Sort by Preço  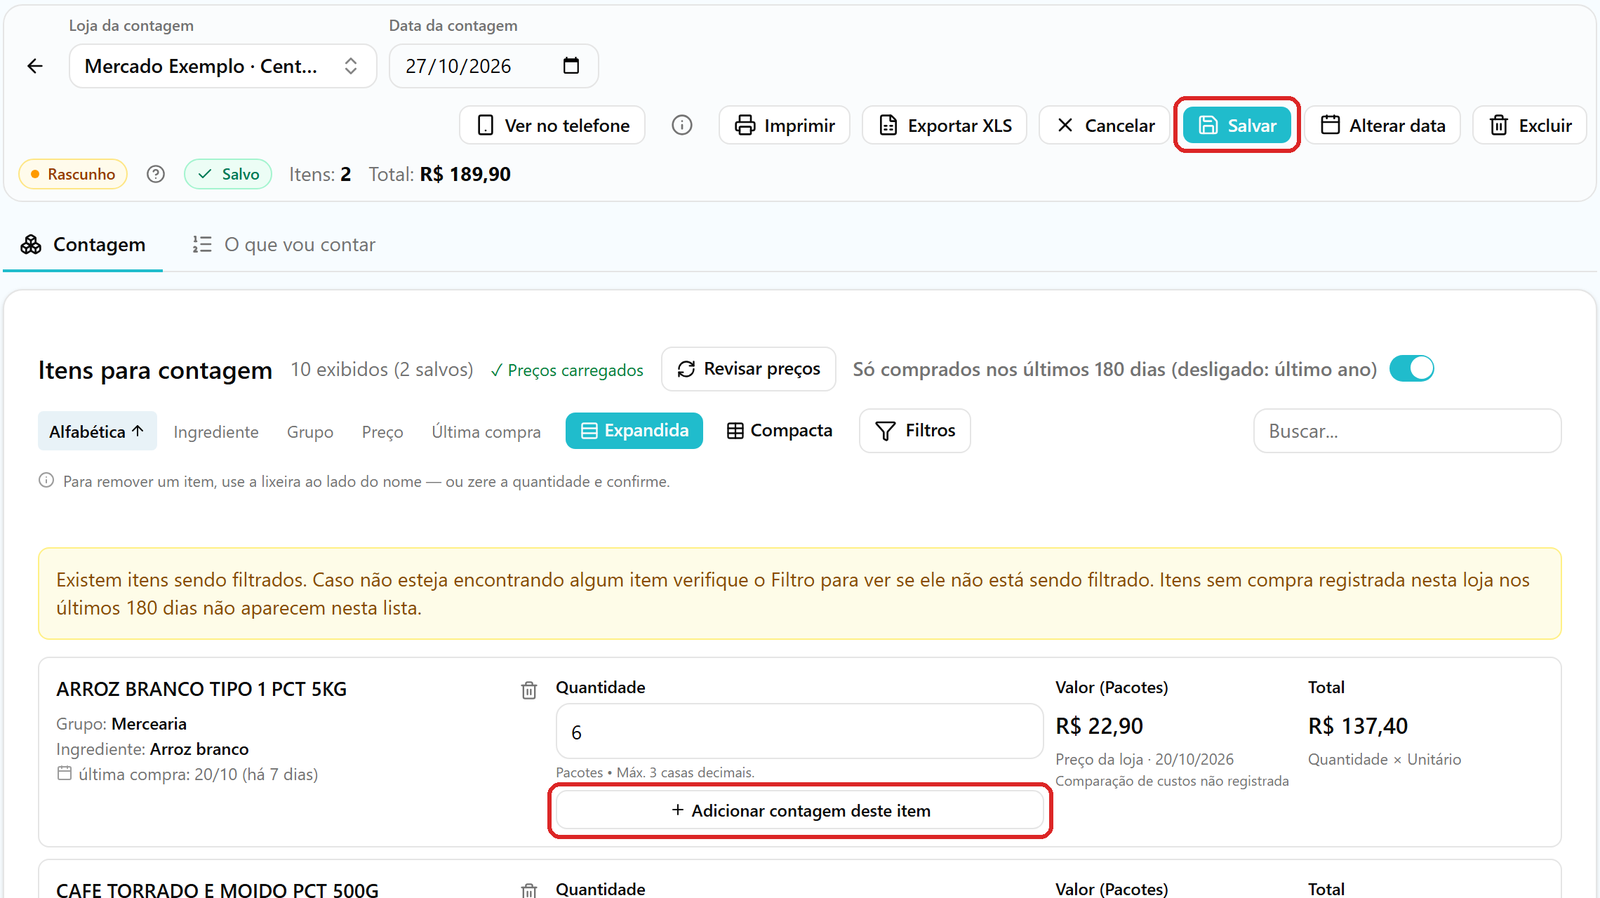tap(382, 432)
